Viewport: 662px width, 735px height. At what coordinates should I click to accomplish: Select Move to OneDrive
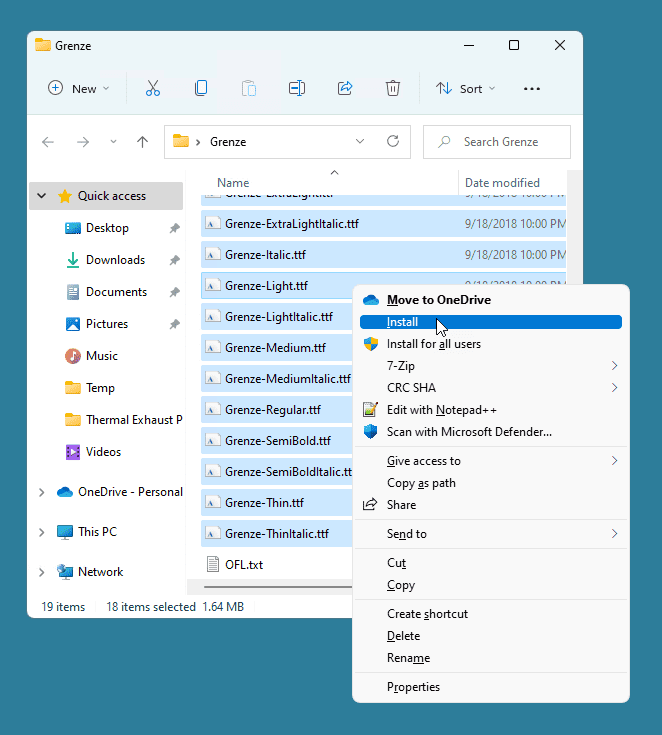(490, 300)
